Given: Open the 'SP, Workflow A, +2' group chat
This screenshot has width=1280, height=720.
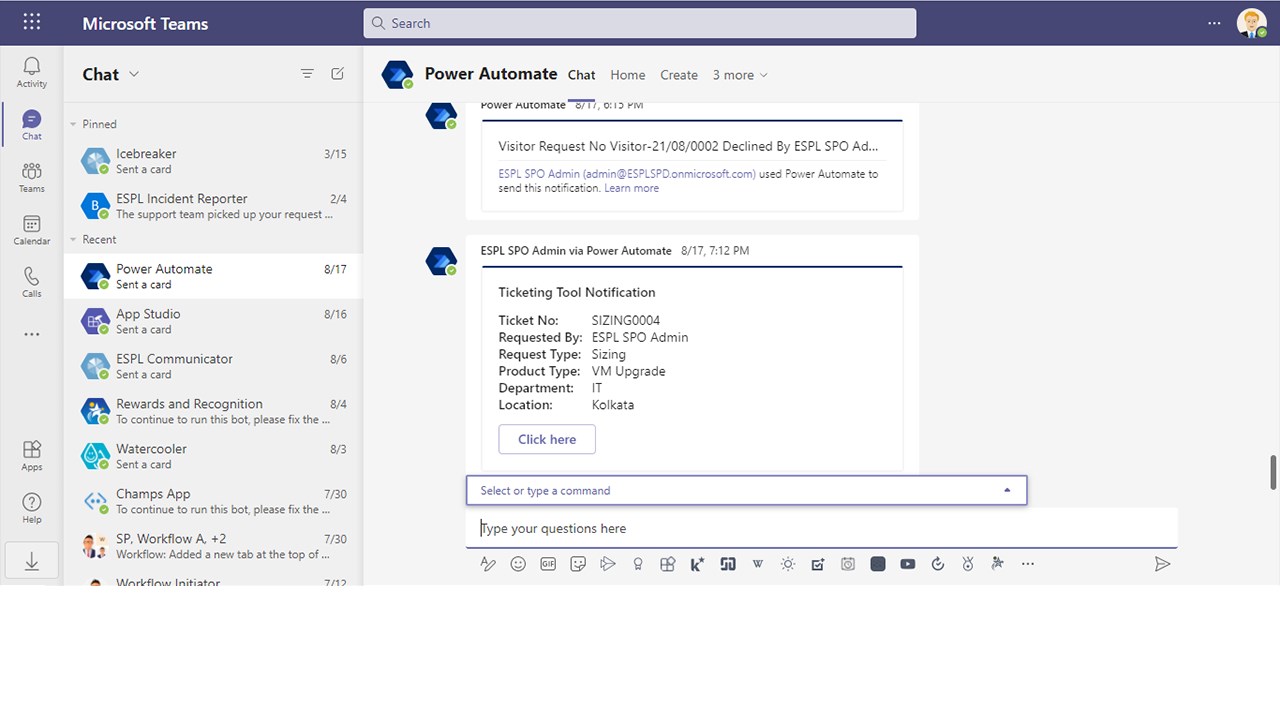Looking at the screenshot, I should tap(213, 546).
